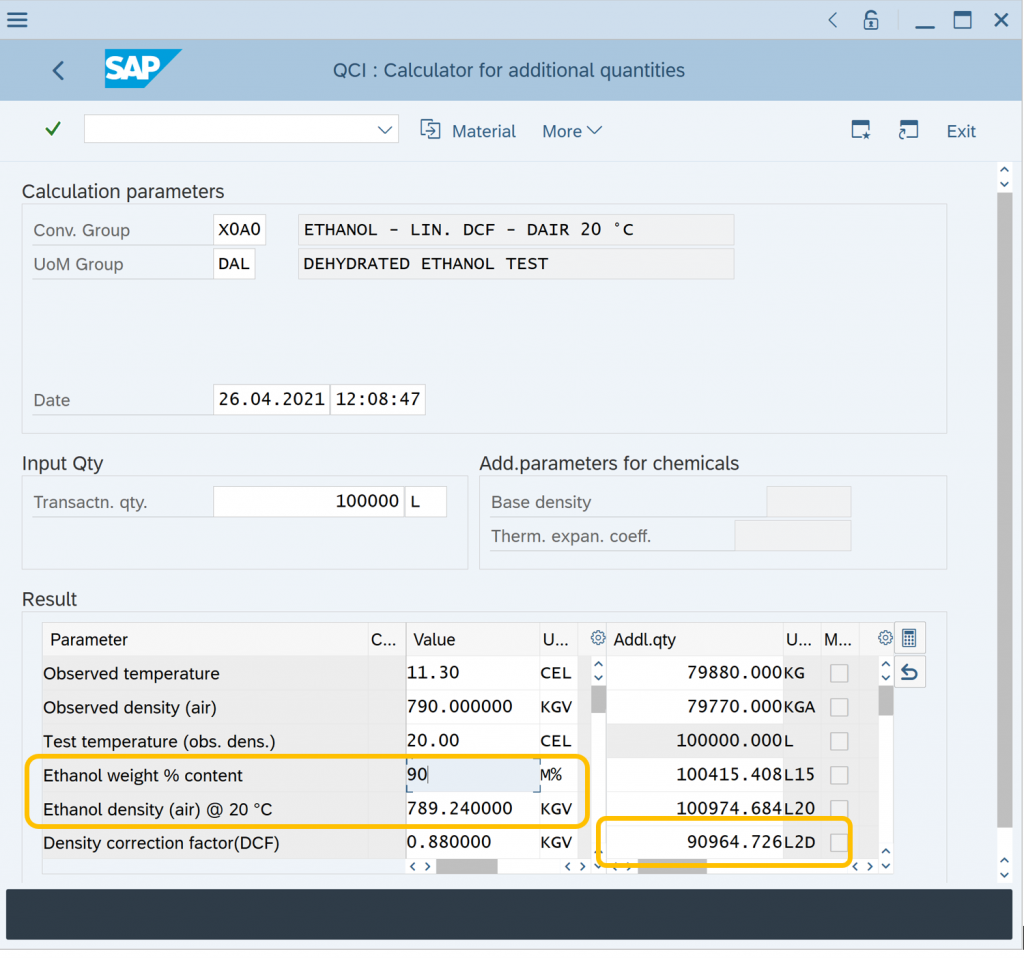Select the Addl.qty column header
The image size is (1024, 958).
[696, 639]
